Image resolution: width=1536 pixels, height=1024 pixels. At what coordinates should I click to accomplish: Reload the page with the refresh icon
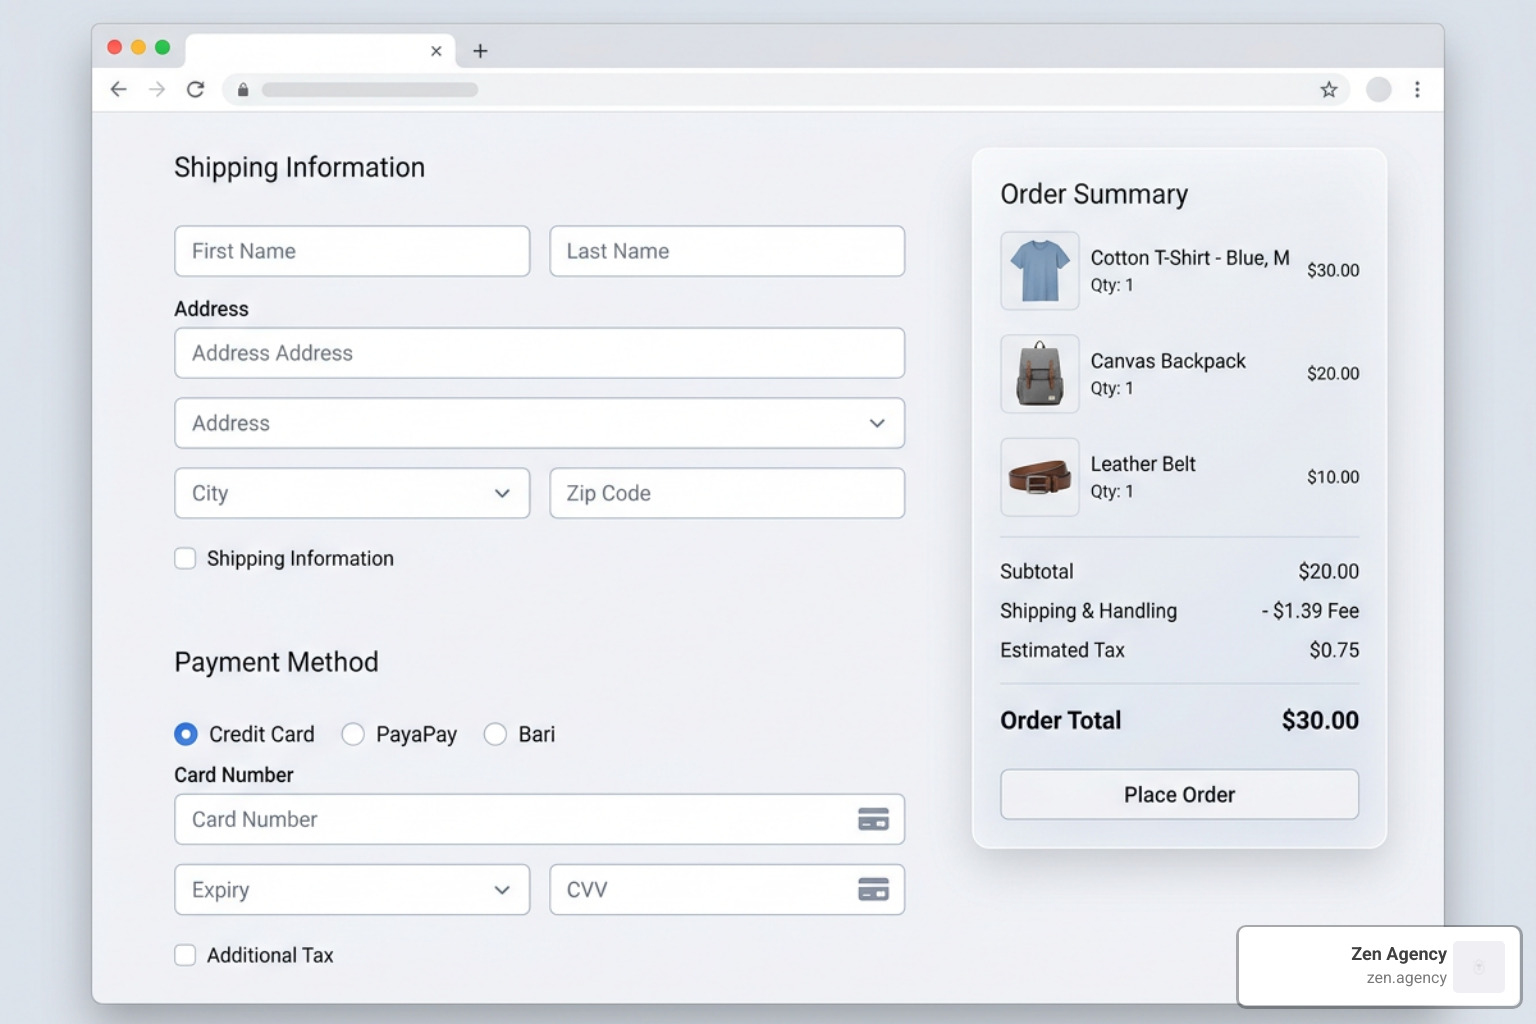[196, 90]
